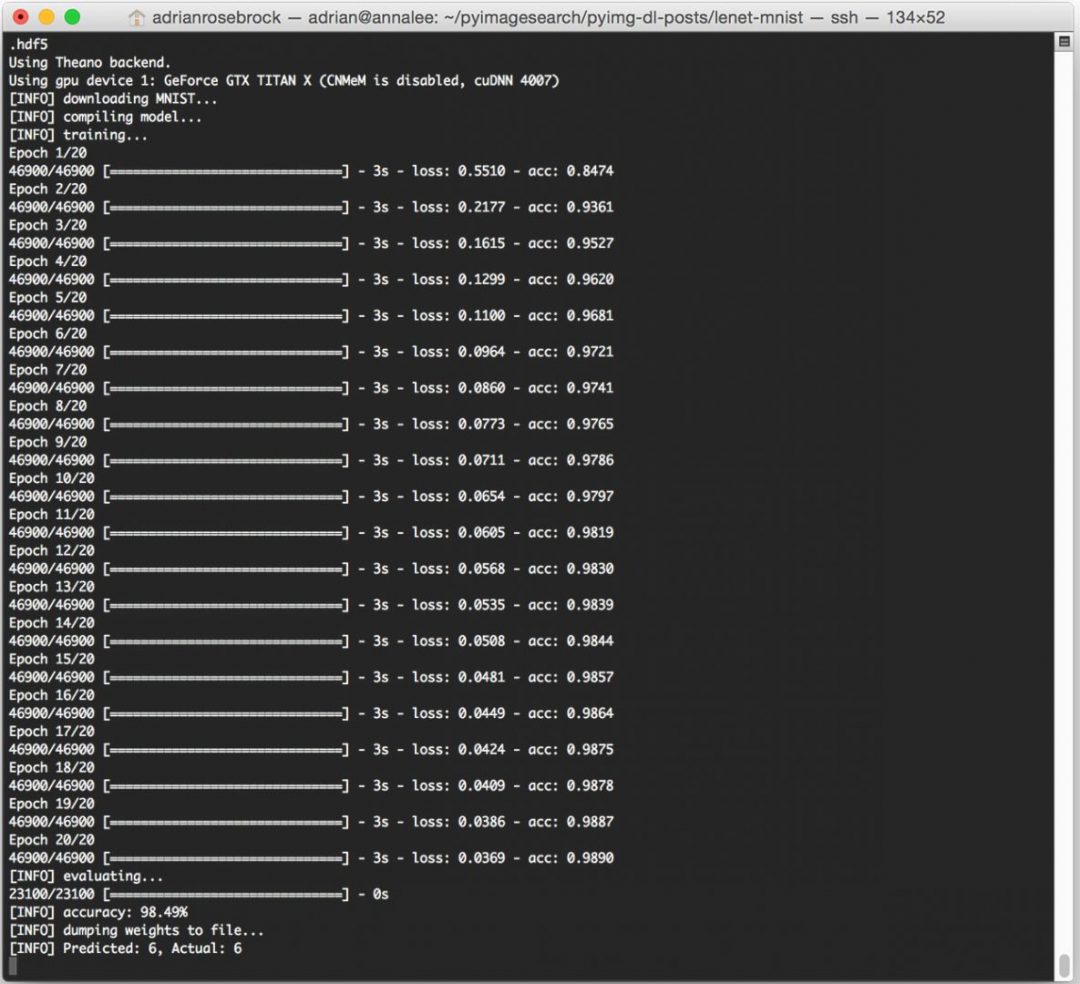Click 'Epoch 5/20' text
Viewport: 1080px width, 984px height.
pyautogui.click(x=48, y=297)
